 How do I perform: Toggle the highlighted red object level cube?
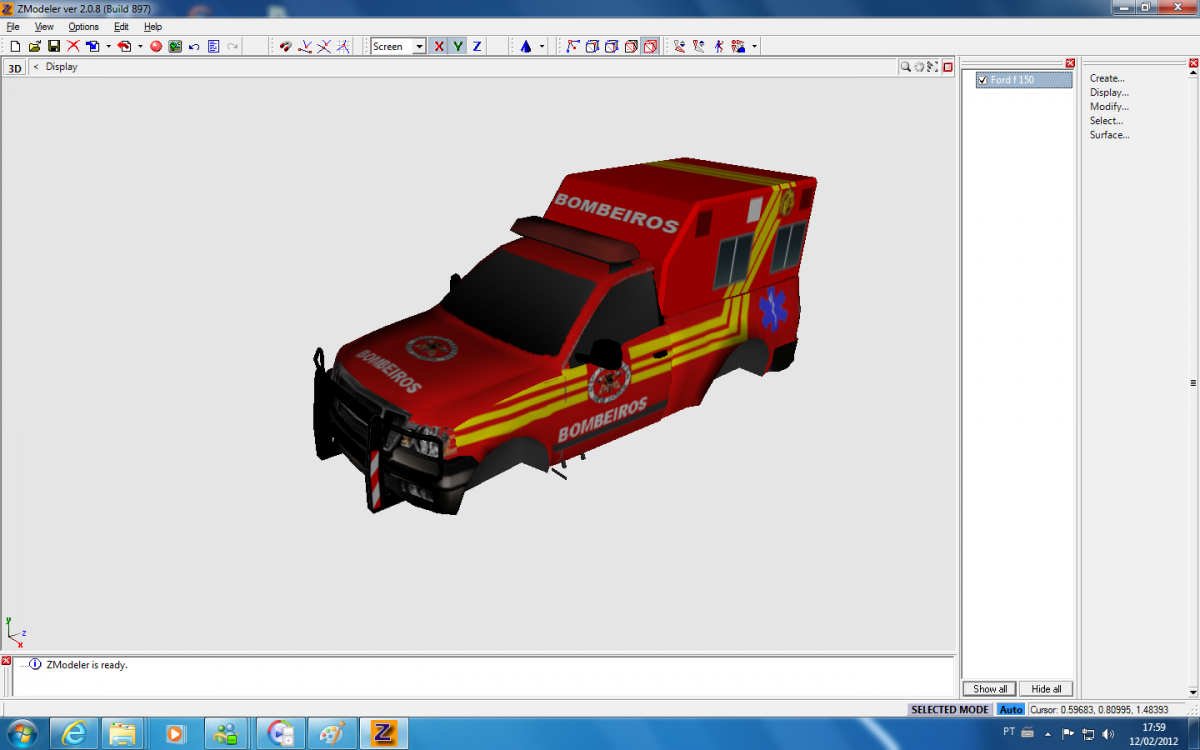click(650, 46)
